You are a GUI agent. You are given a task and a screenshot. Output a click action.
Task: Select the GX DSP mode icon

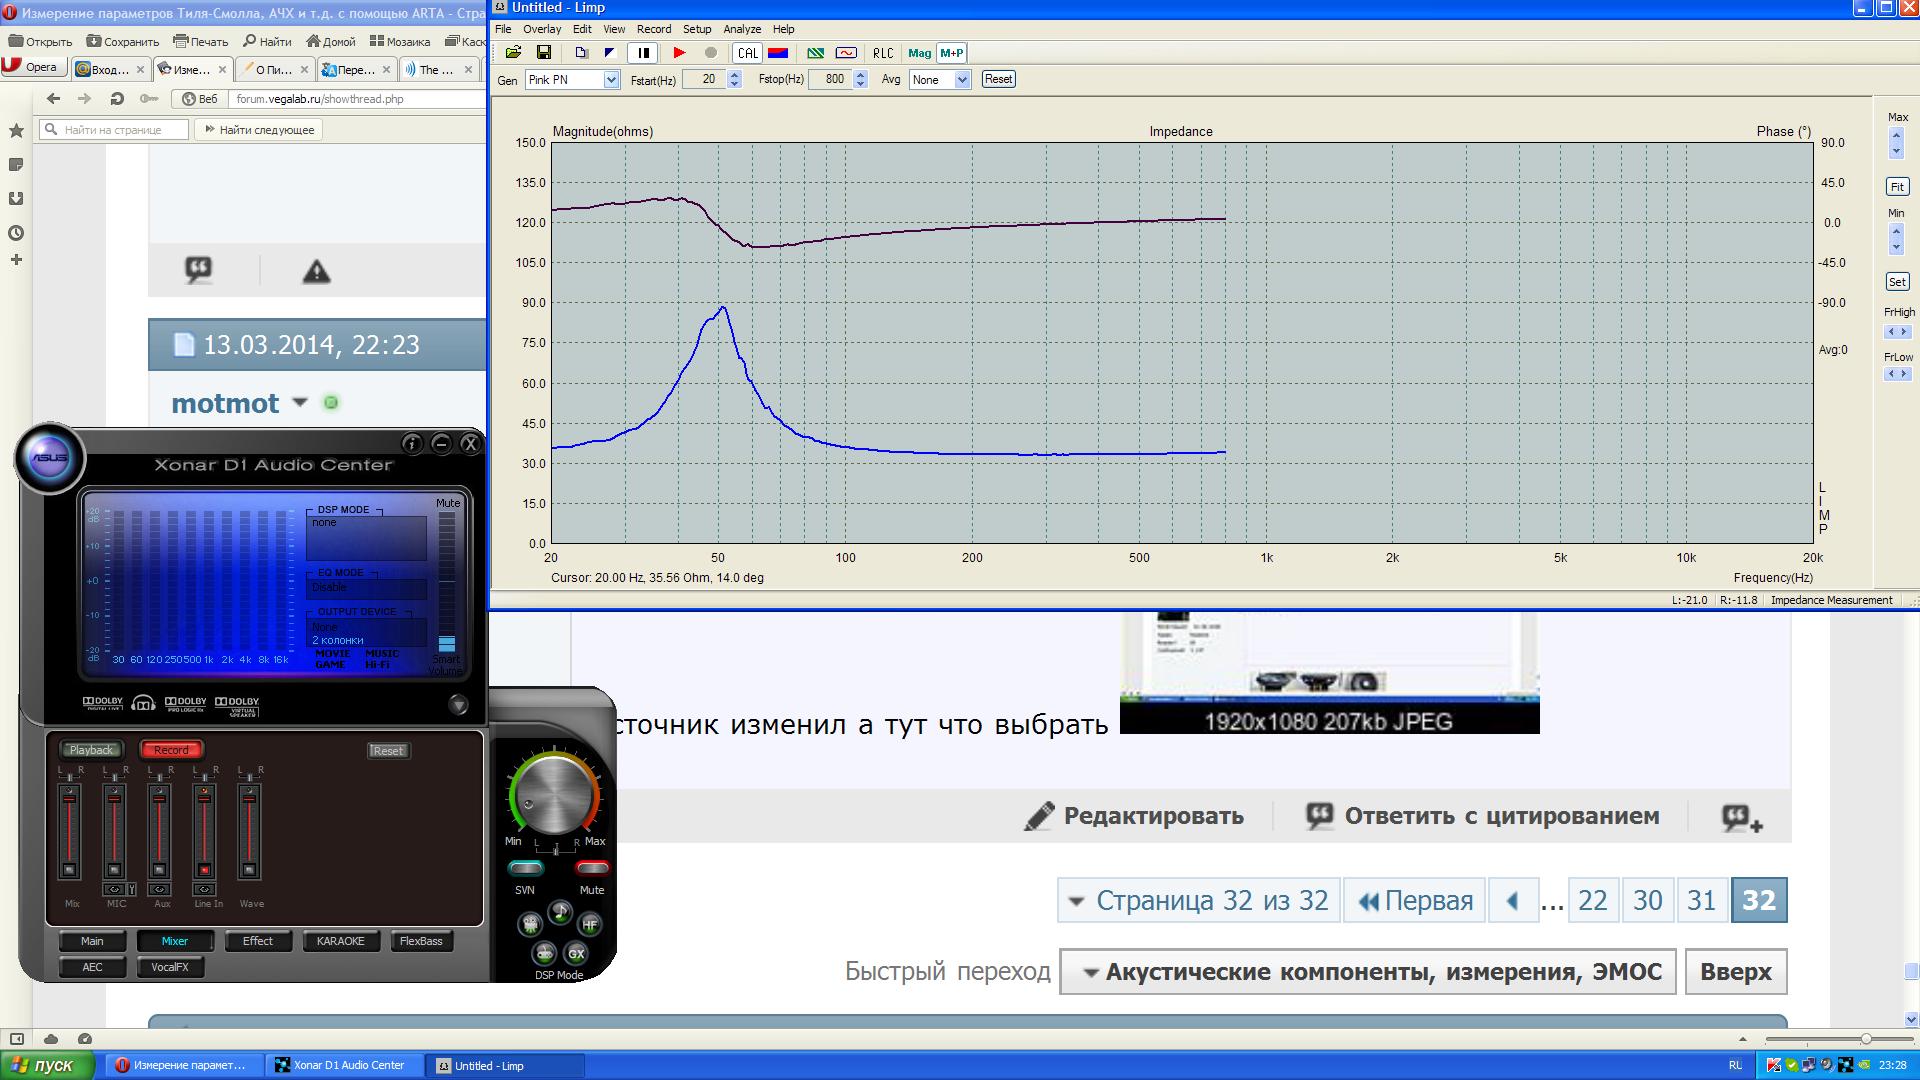tap(576, 953)
